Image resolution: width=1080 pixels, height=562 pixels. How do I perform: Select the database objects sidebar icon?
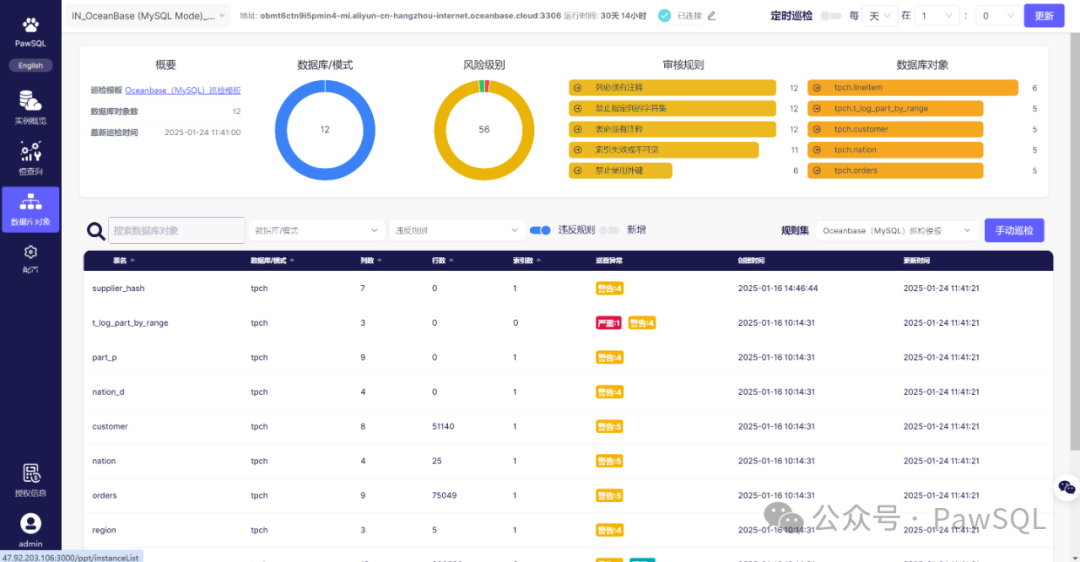coord(30,202)
